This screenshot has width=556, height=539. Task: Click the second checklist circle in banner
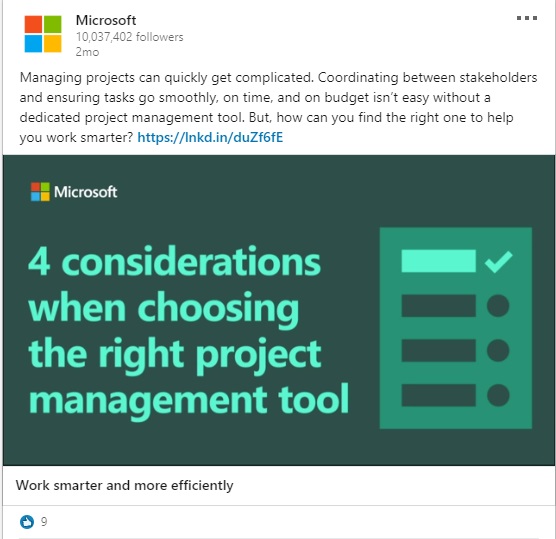tap(498, 306)
